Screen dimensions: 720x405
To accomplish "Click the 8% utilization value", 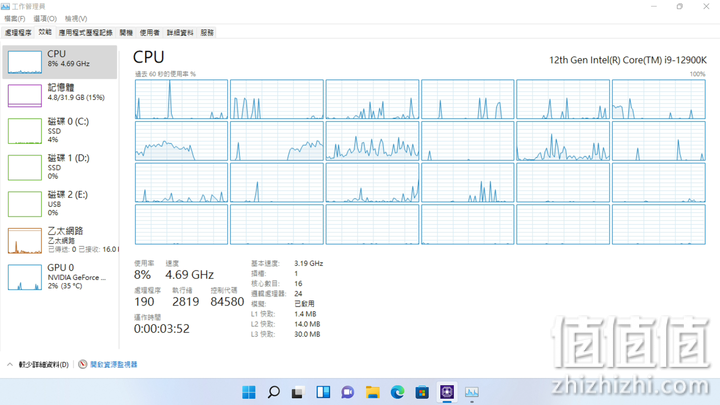I will pyautogui.click(x=142, y=275).
